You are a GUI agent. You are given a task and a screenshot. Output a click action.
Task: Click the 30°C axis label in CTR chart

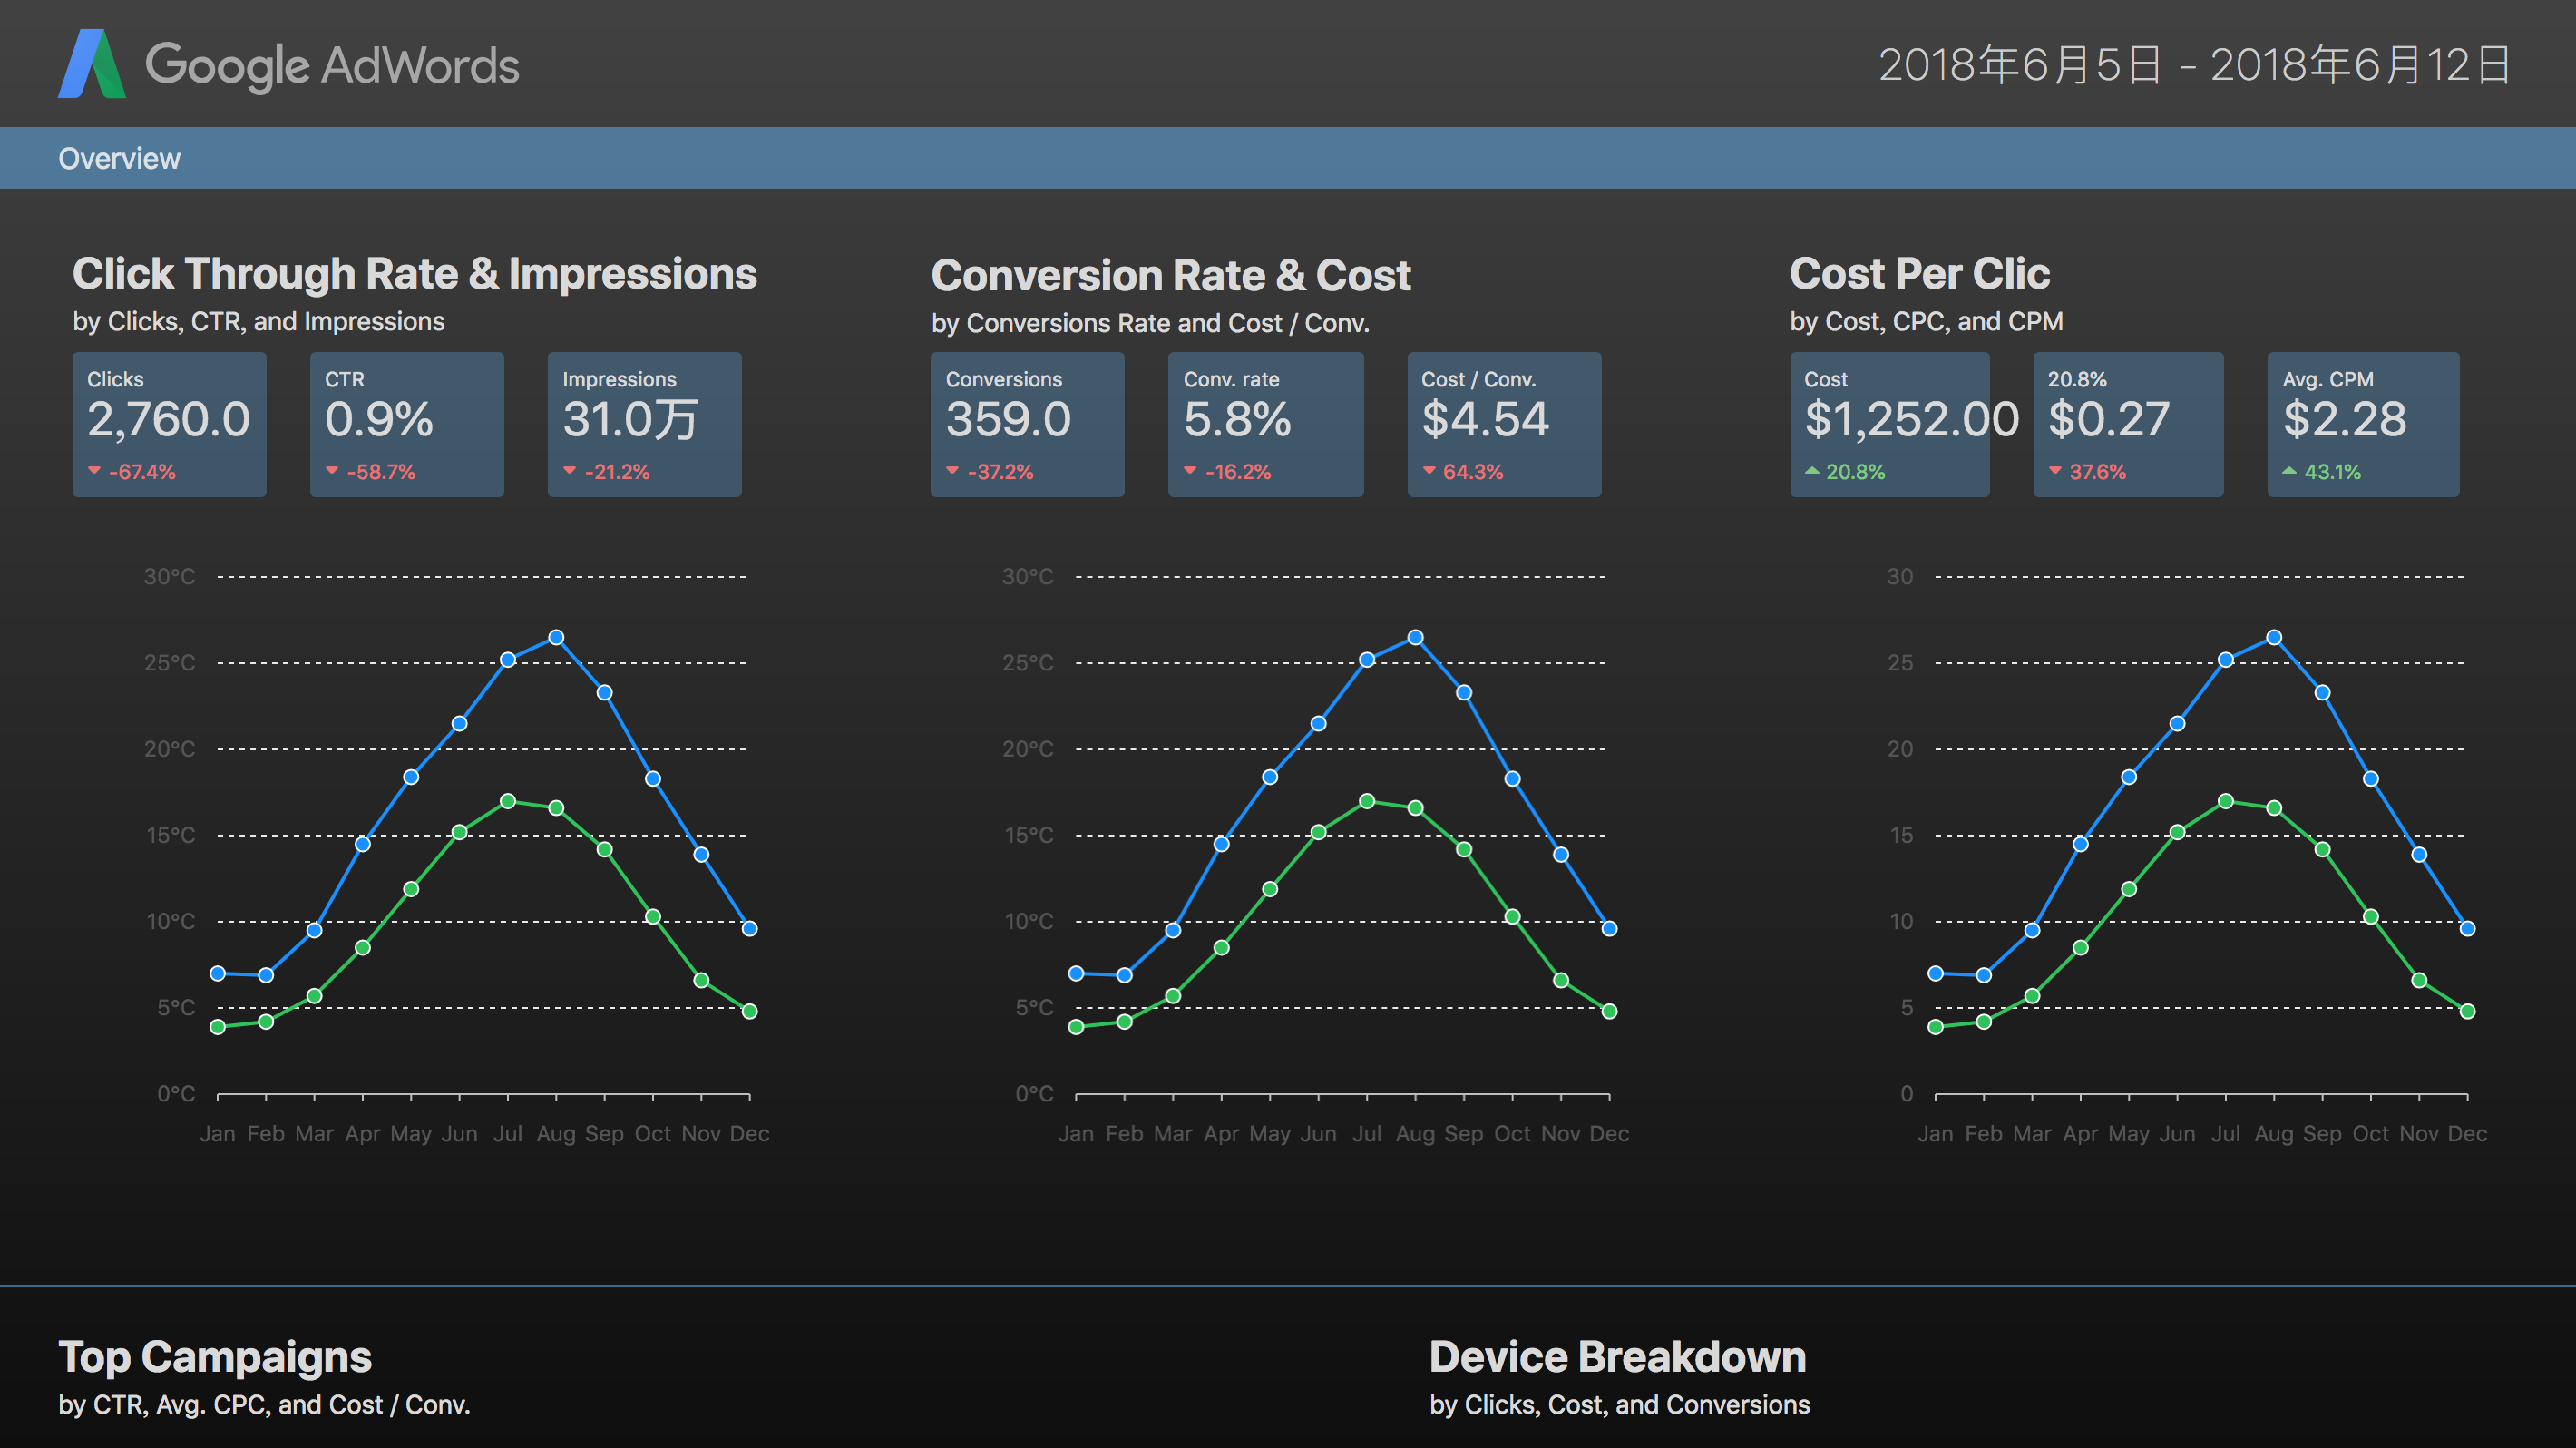point(169,577)
